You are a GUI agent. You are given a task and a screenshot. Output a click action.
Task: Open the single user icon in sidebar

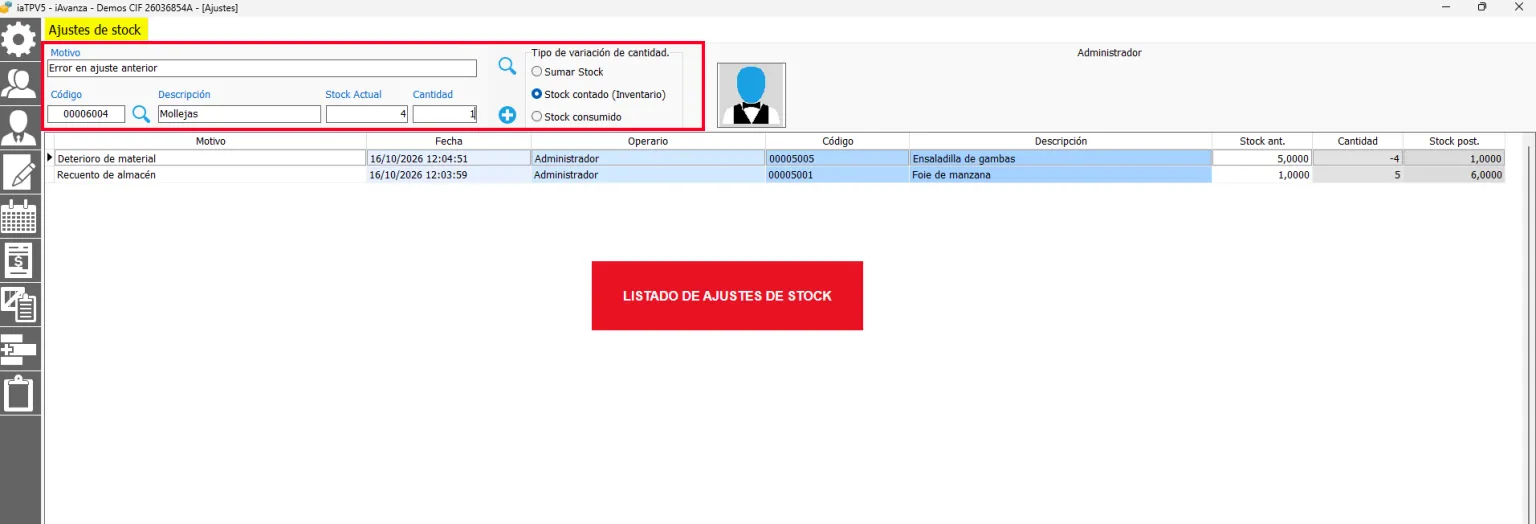[x=20, y=127]
